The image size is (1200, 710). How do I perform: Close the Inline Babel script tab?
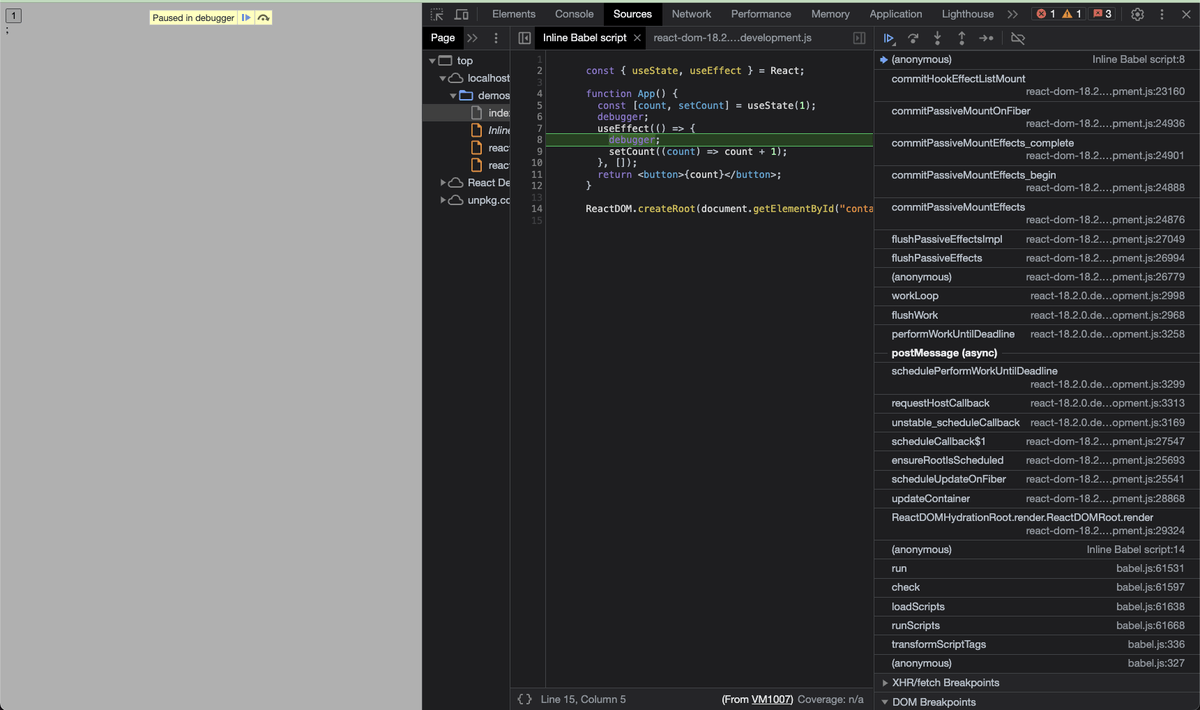tap(637, 38)
